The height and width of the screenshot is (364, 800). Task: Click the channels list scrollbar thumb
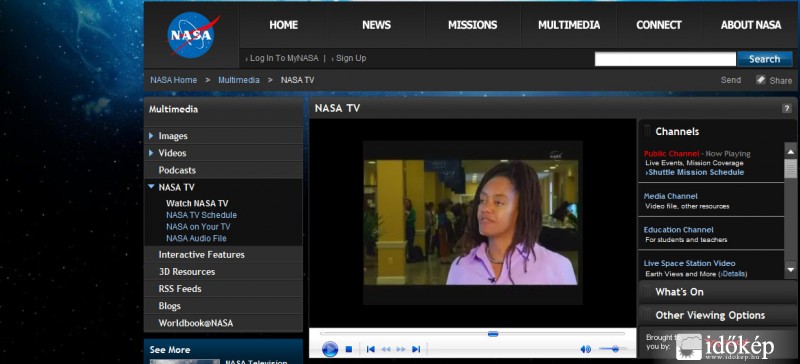[x=790, y=168]
